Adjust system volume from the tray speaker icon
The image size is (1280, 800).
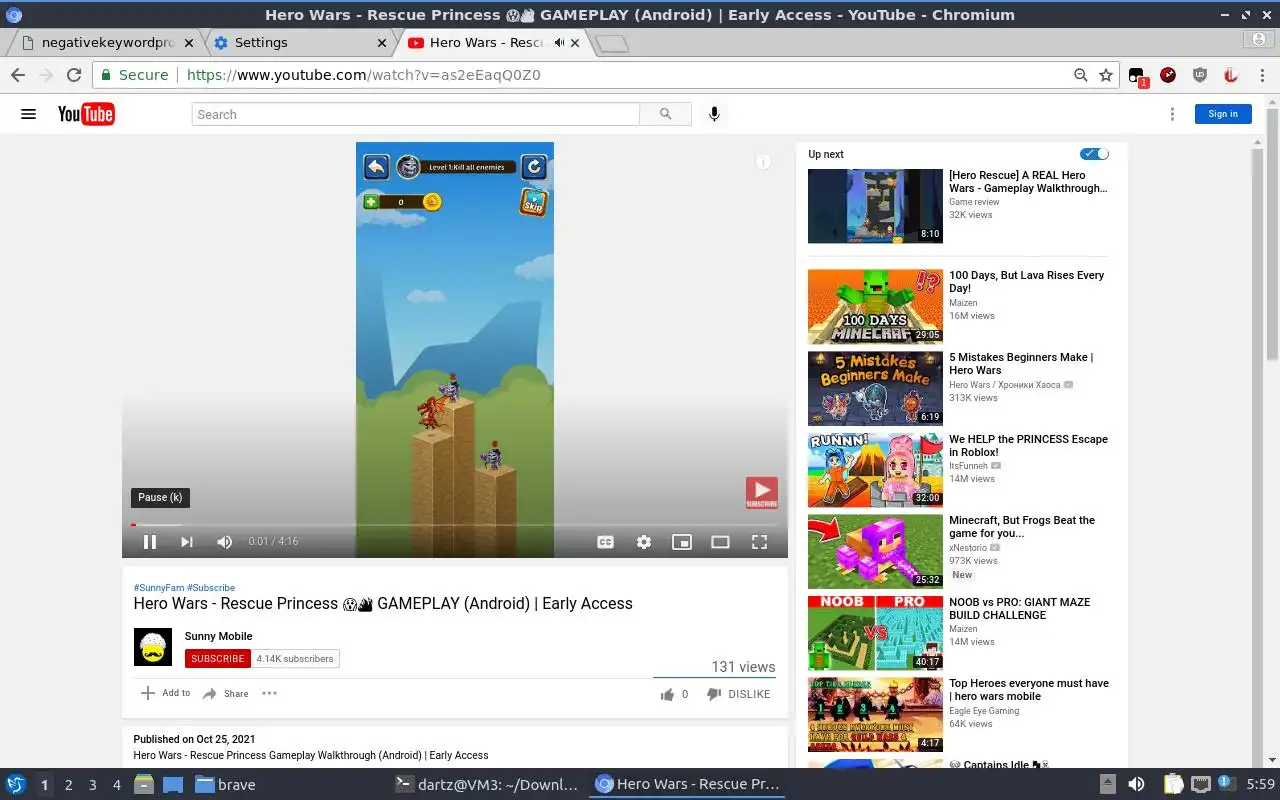(1136, 785)
